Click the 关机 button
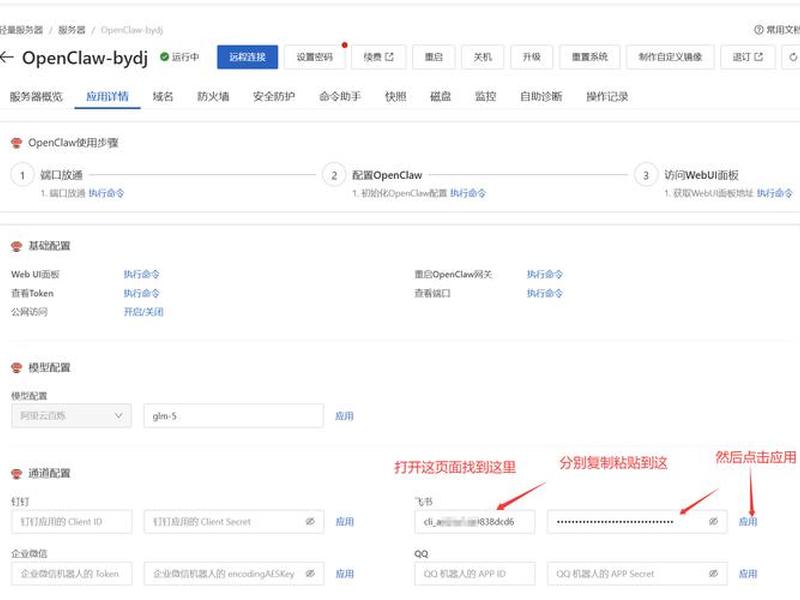The height and width of the screenshot is (600, 800). click(x=483, y=57)
